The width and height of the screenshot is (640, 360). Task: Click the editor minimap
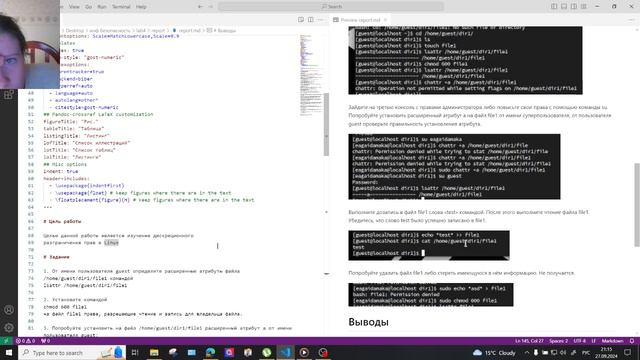coord(311,76)
